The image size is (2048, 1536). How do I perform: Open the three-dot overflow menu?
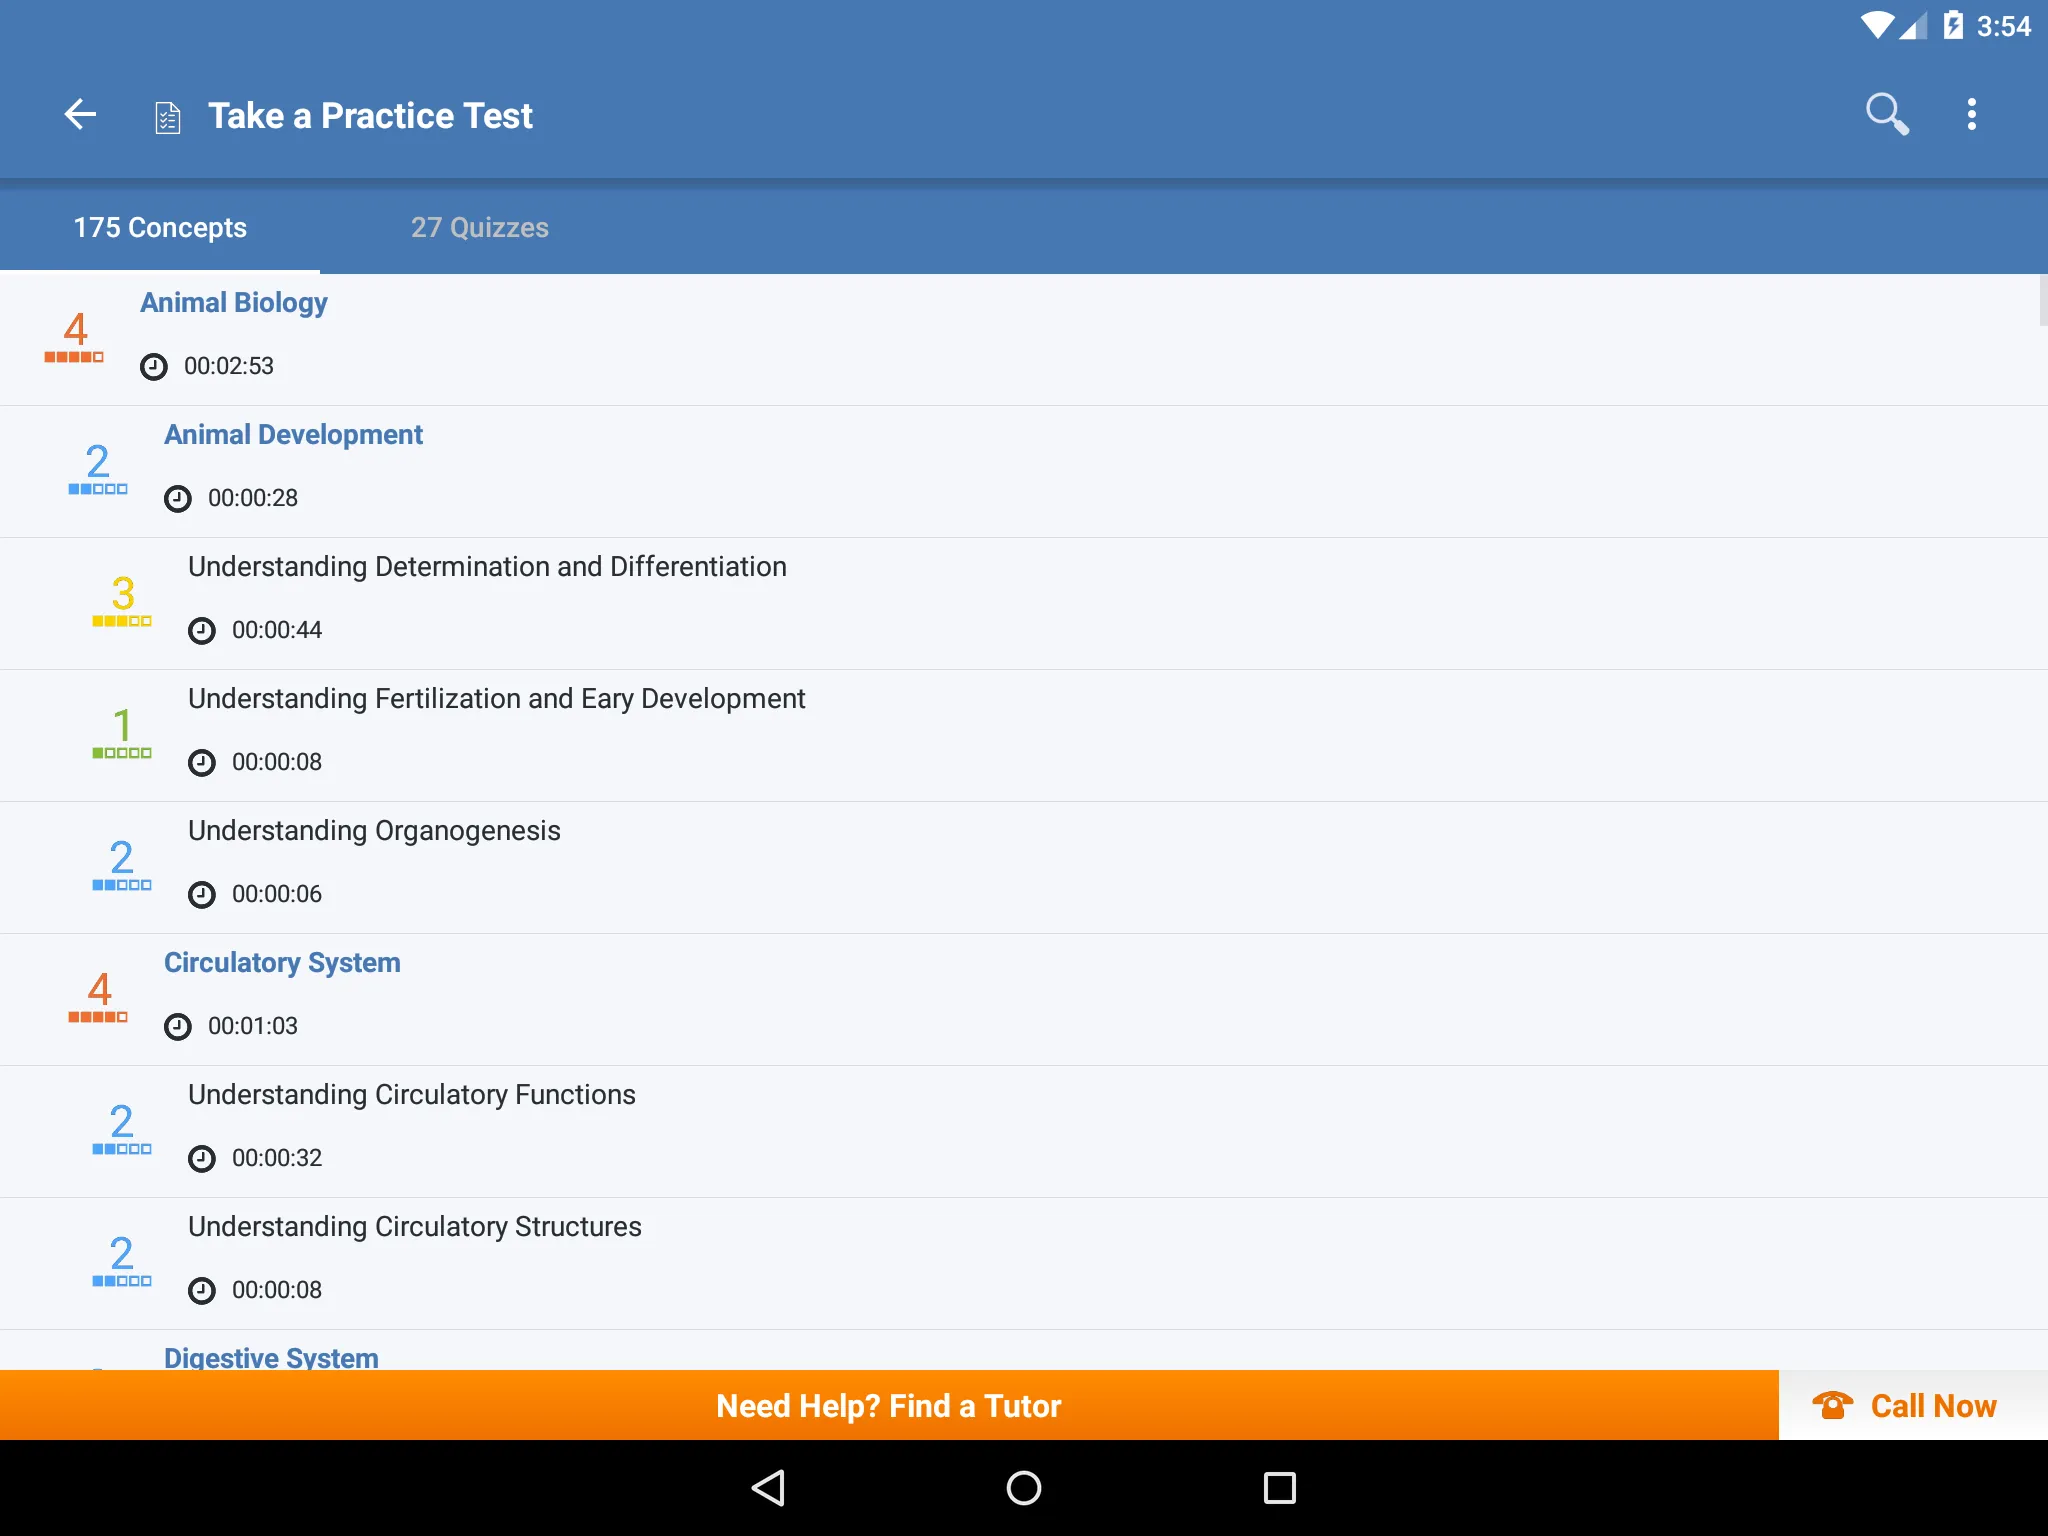pos(1972,113)
